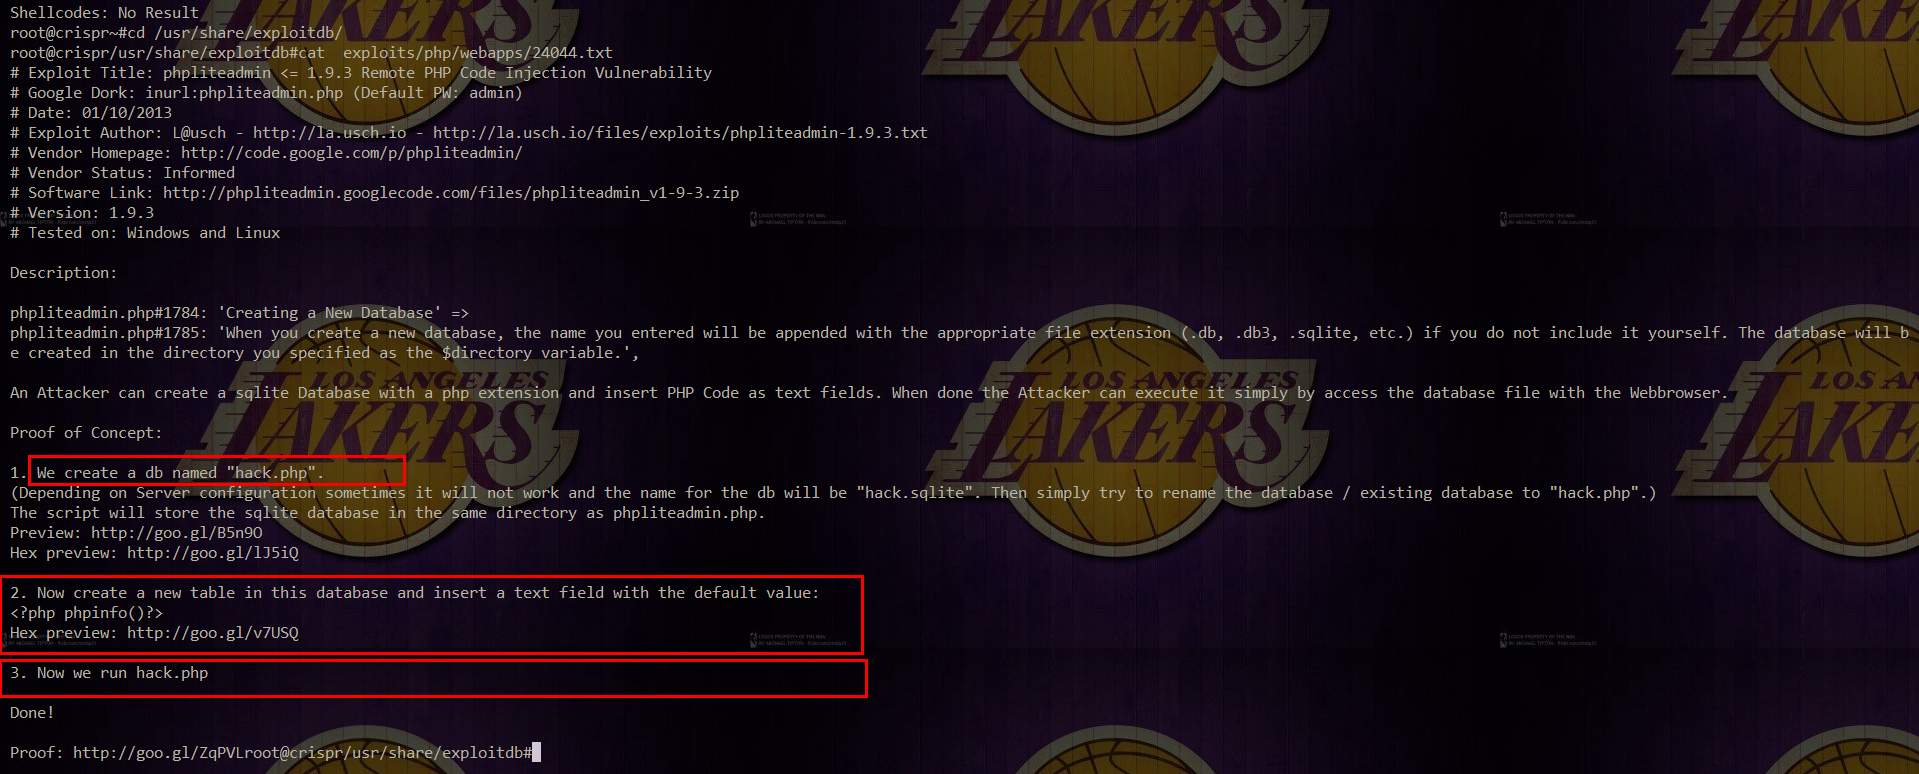
Task: Click the 'cat exploits/php/webapps/24044.txt' command line
Action: tap(311, 53)
